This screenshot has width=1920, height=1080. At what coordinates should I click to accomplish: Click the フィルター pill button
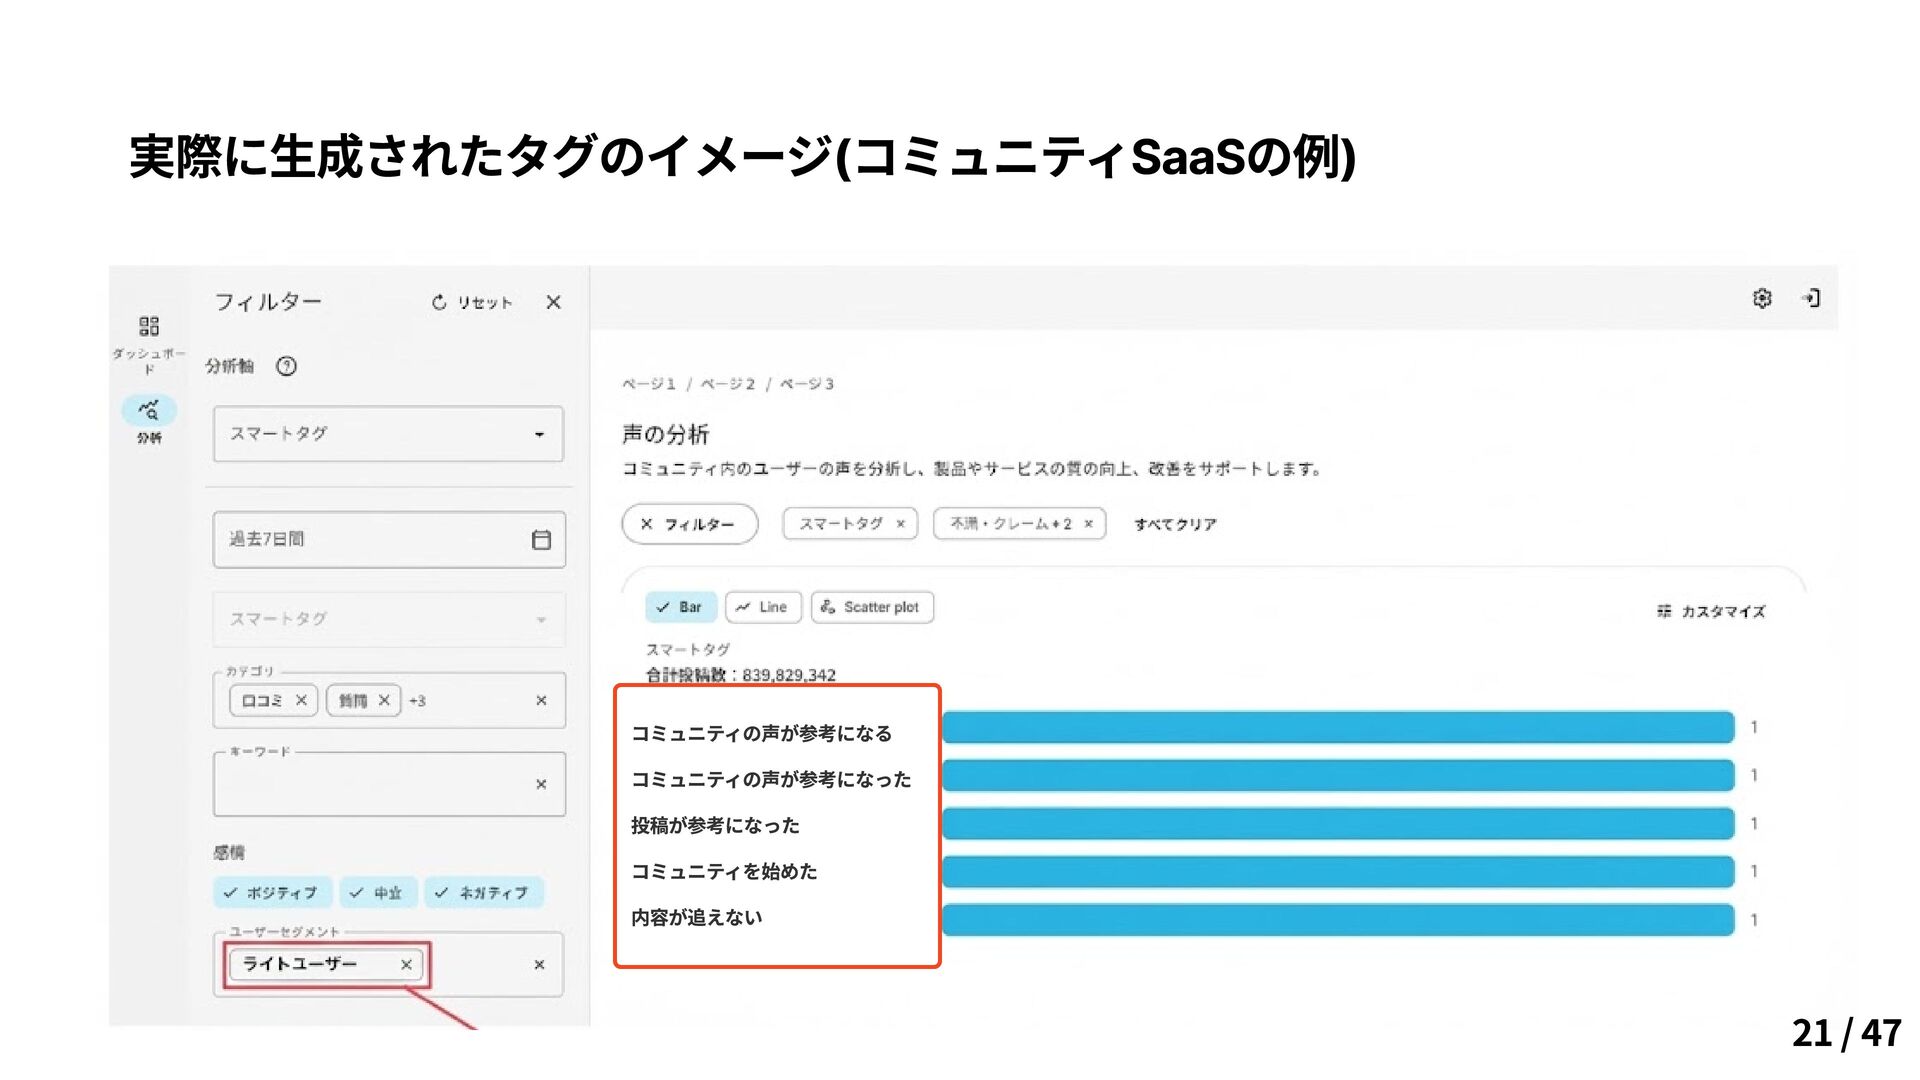[689, 524]
